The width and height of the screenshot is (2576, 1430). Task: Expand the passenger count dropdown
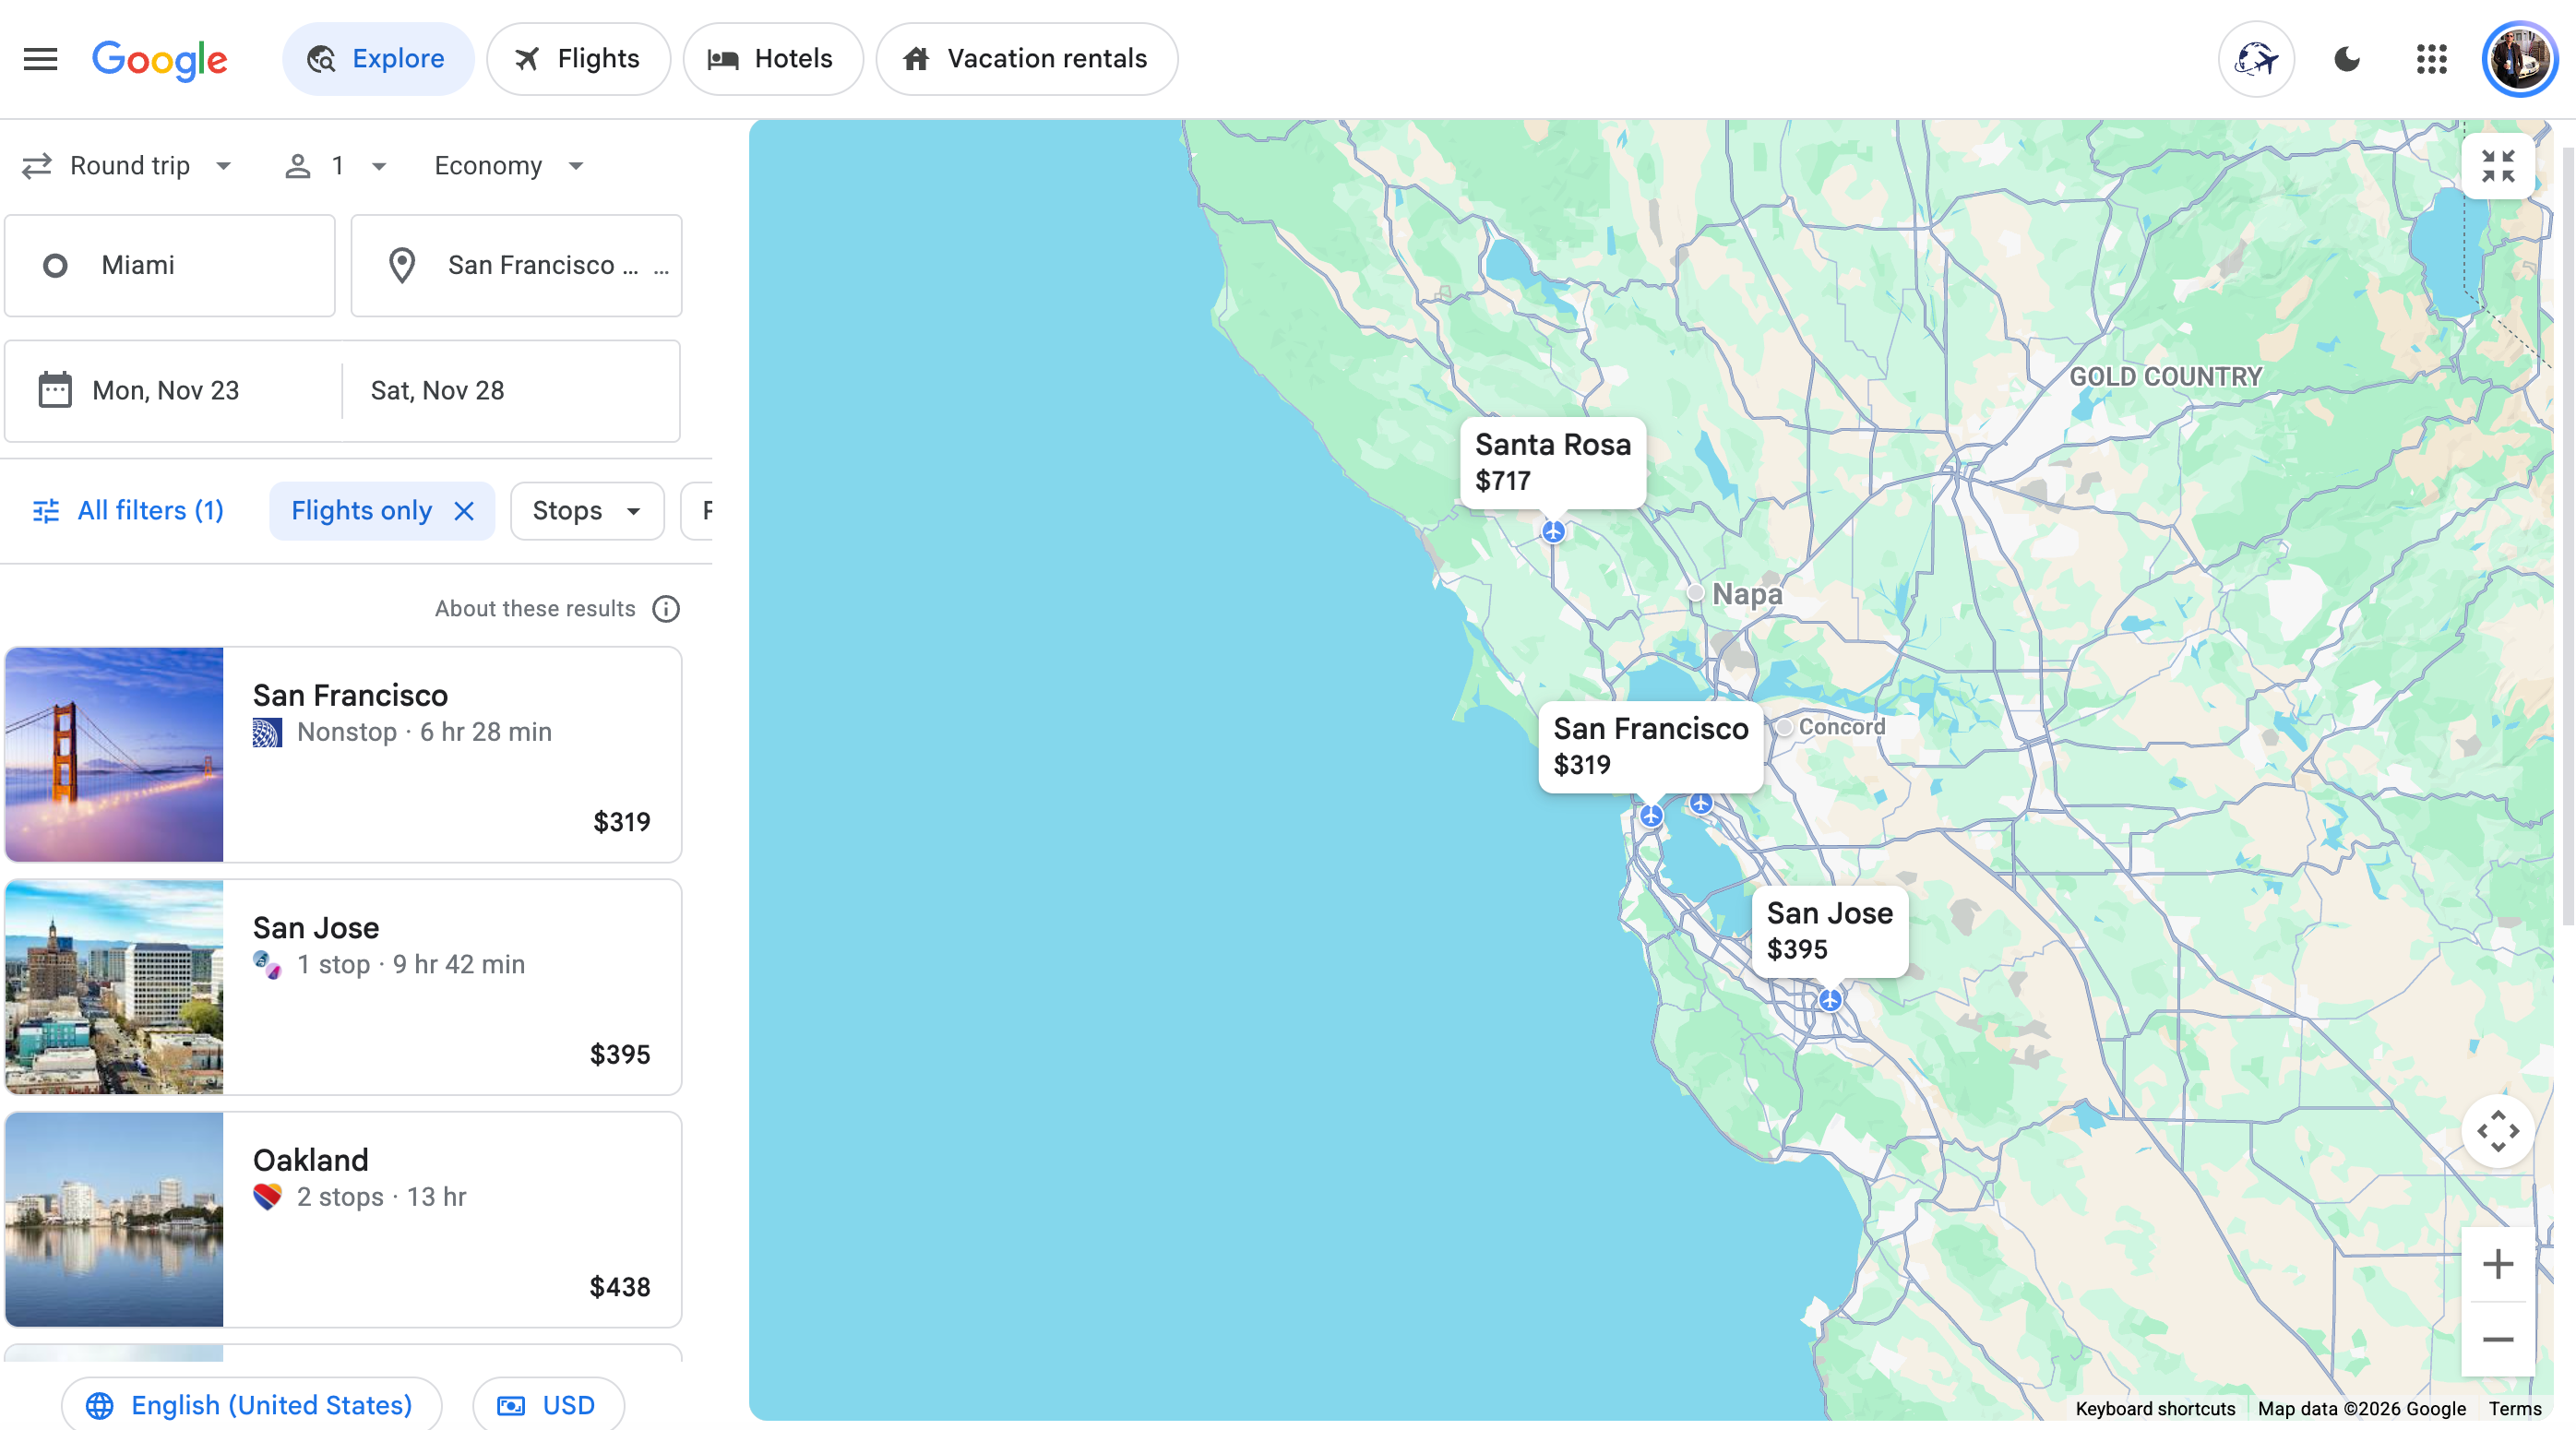(336, 166)
